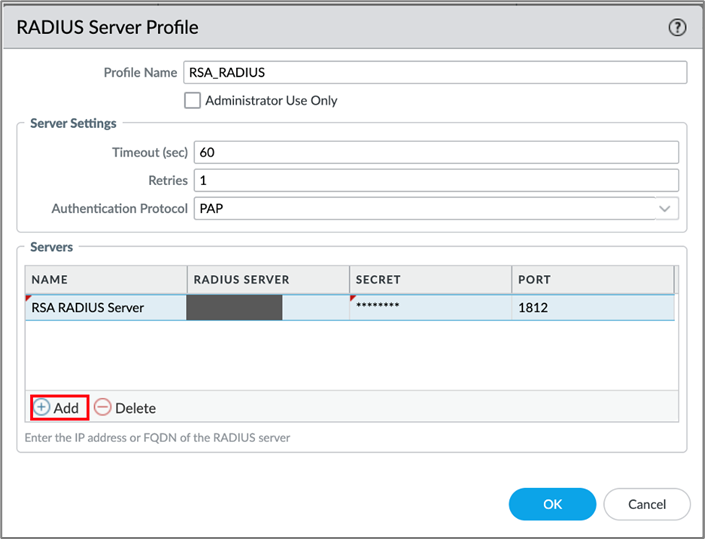Click the OK button
The width and height of the screenshot is (705, 539).
(x=552, y=504)
